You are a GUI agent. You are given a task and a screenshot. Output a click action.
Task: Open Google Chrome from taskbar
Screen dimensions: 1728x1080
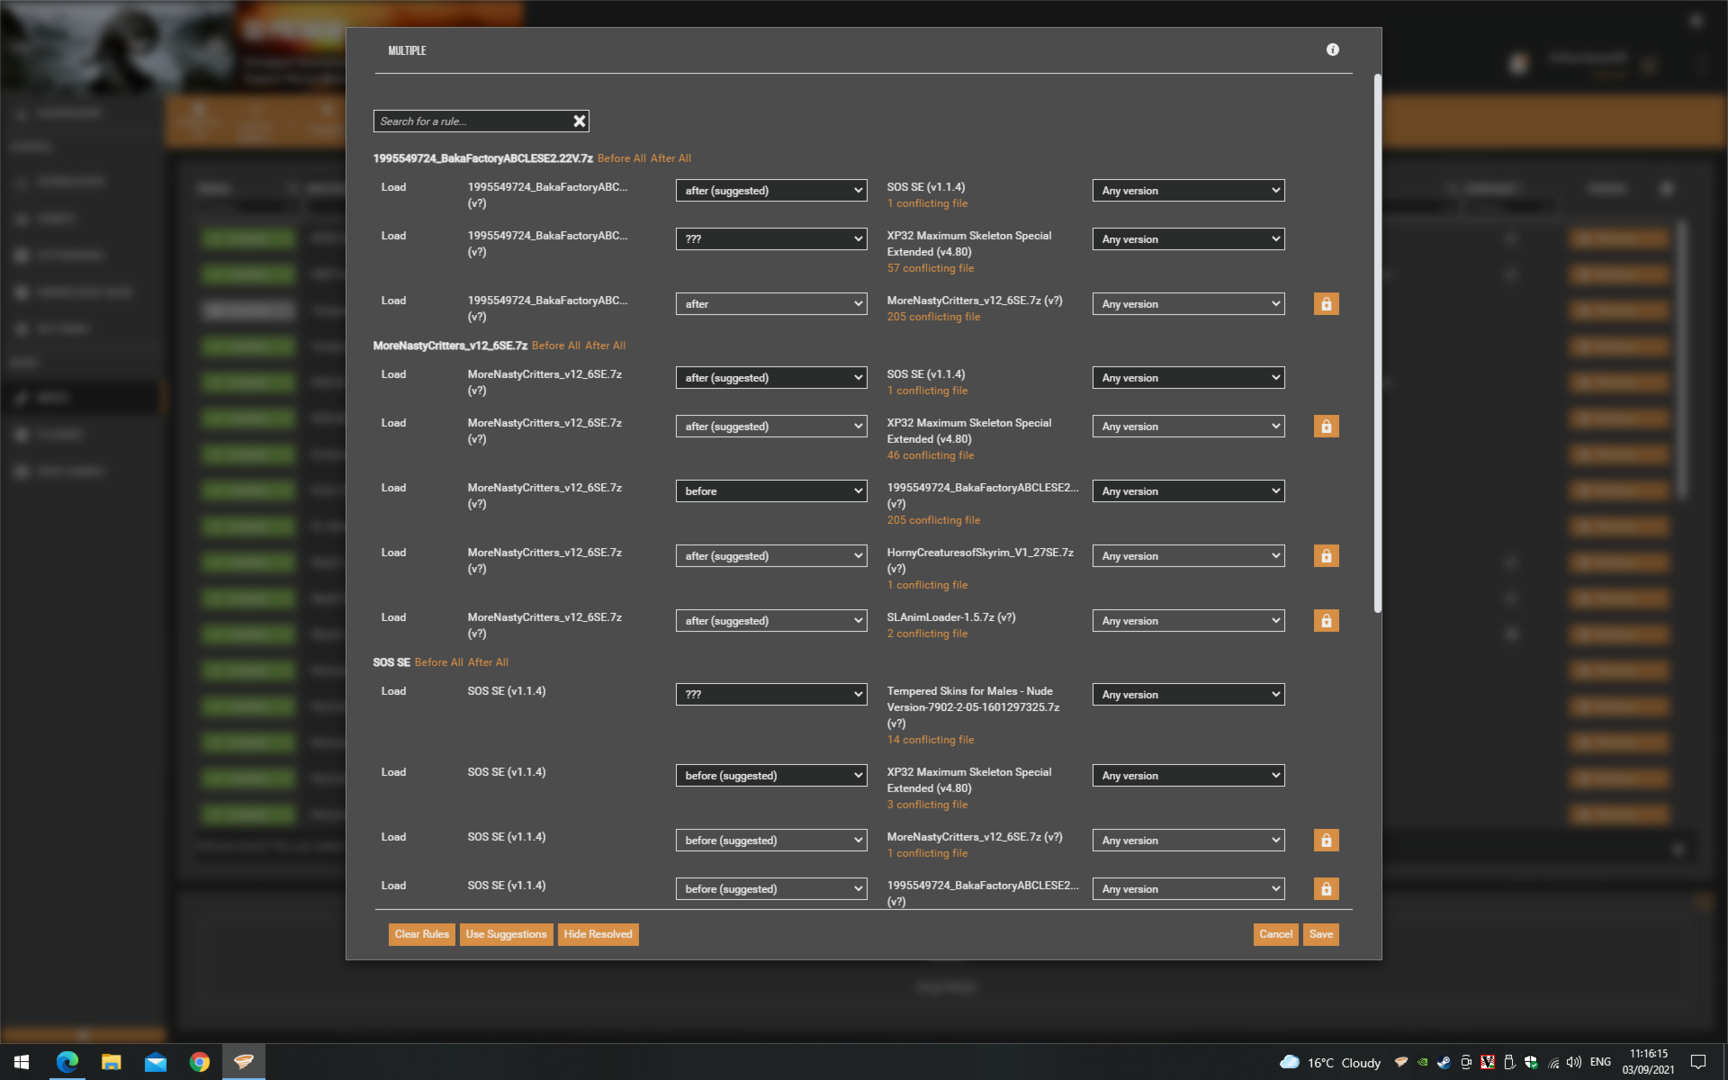pyautogui.click(x=199, y=1062)
